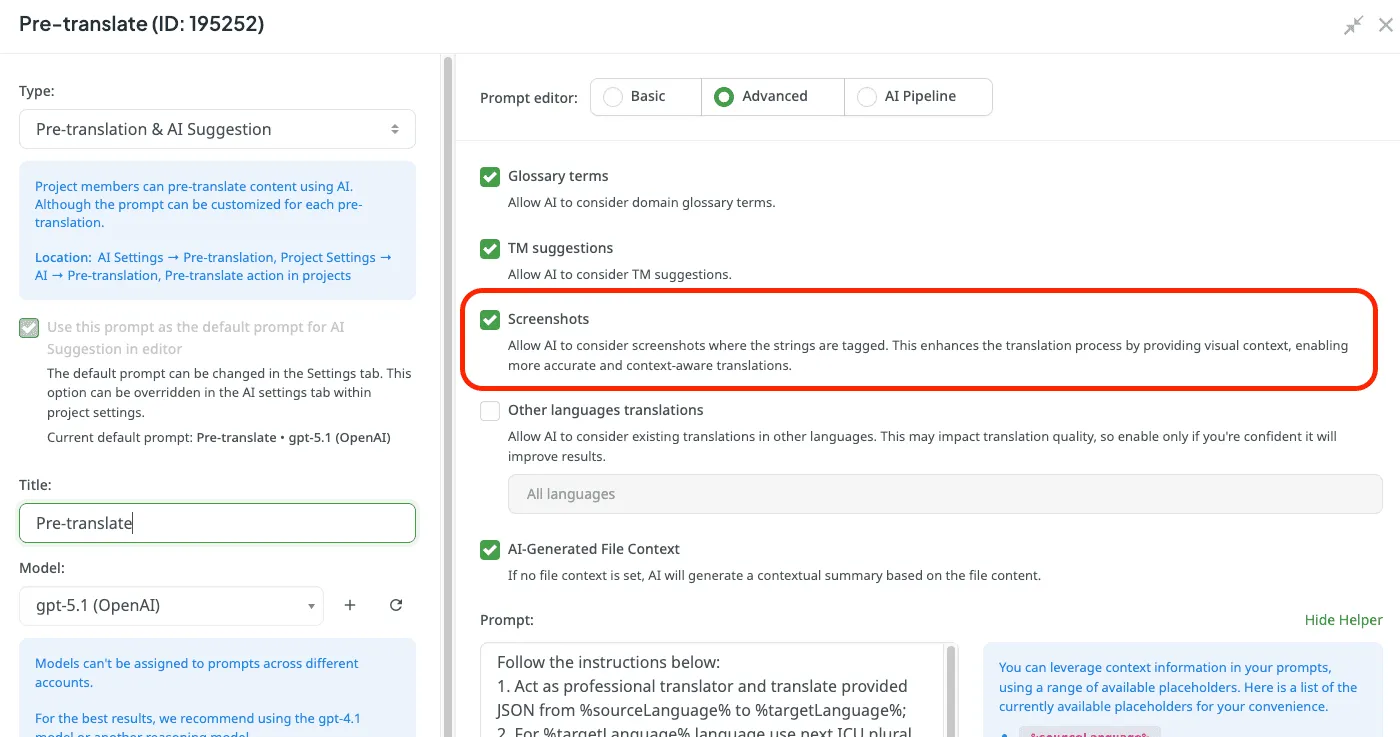Screen dimensions: 1400x737
Task: Disable the TM suggestions checkbox
Action: click(490, 249)
